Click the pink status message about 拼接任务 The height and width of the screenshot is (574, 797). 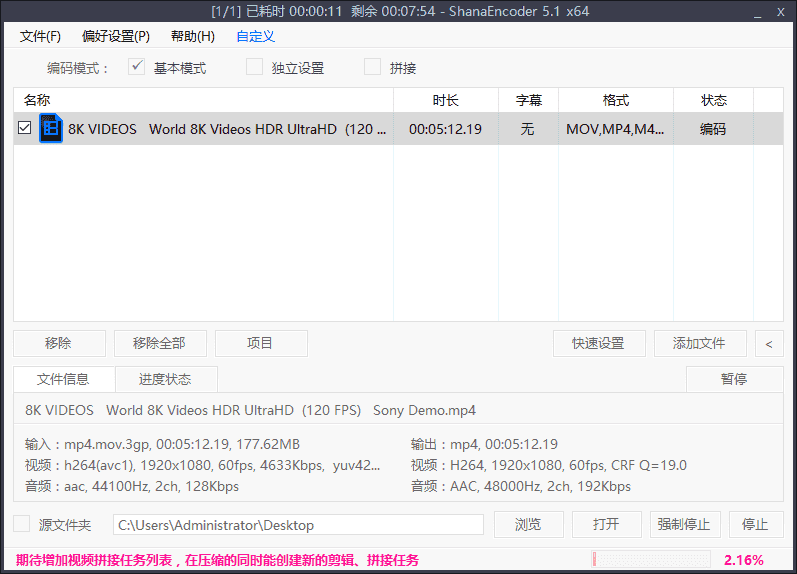218,560
